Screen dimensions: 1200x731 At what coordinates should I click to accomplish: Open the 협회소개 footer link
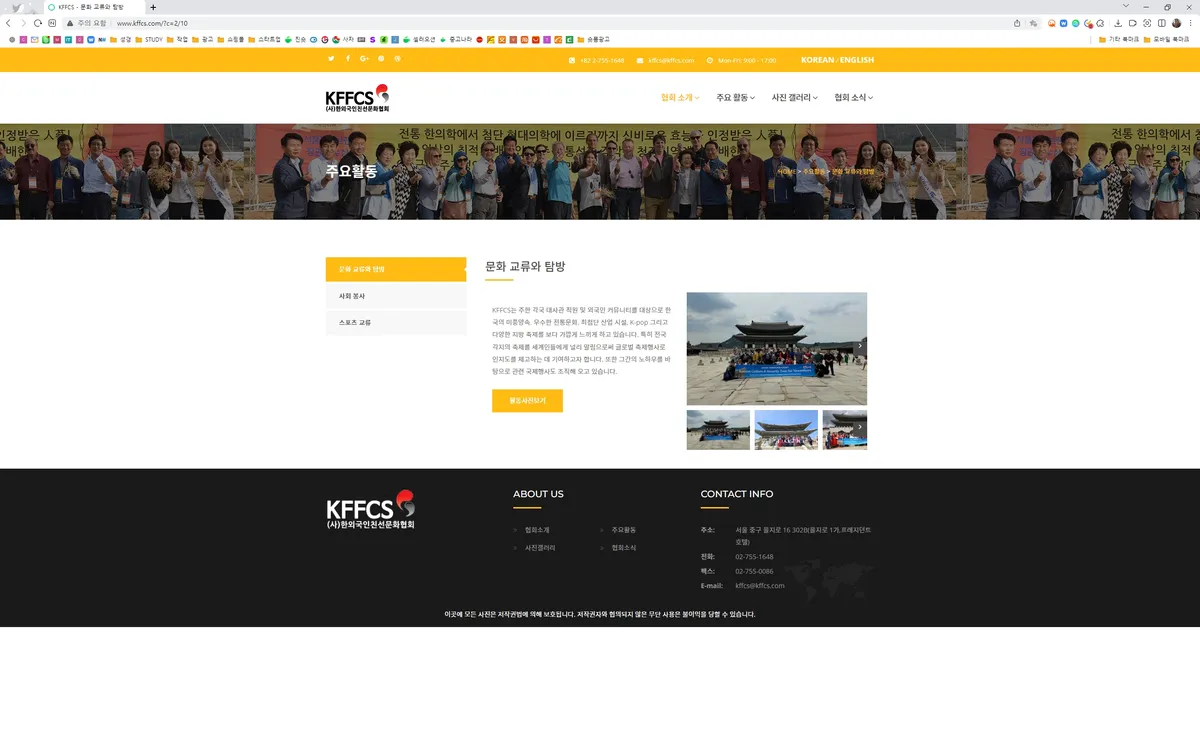click(x=537, y=530)
